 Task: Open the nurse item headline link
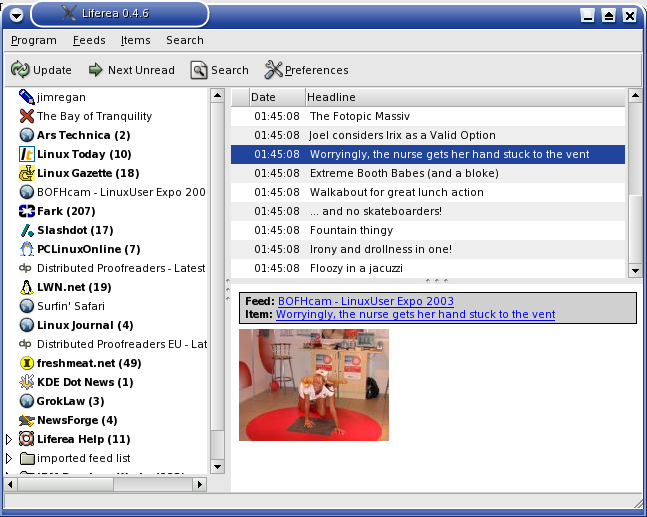[x=415, y=314]
